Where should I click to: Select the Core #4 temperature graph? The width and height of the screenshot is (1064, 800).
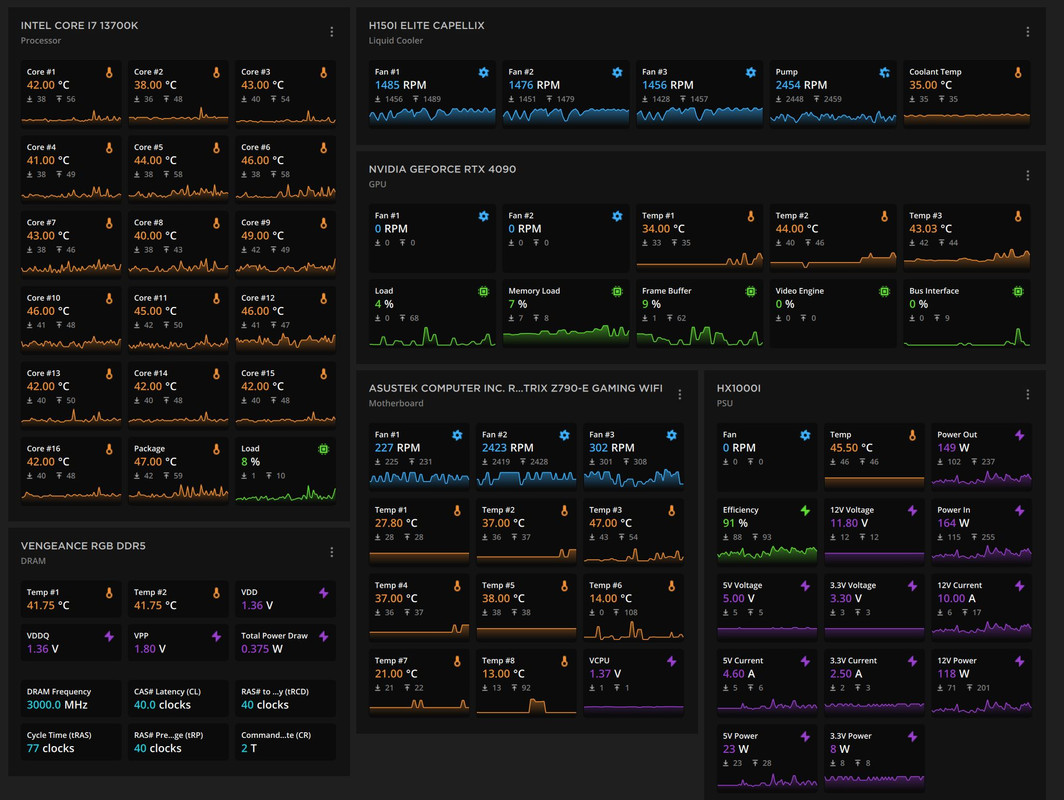[x=71, y=192]
